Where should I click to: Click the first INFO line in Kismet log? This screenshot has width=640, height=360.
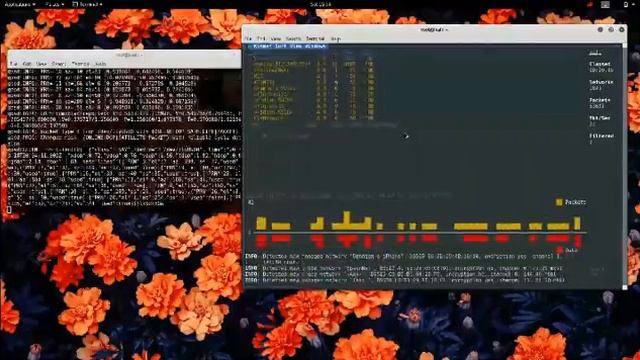coord(404,259)
